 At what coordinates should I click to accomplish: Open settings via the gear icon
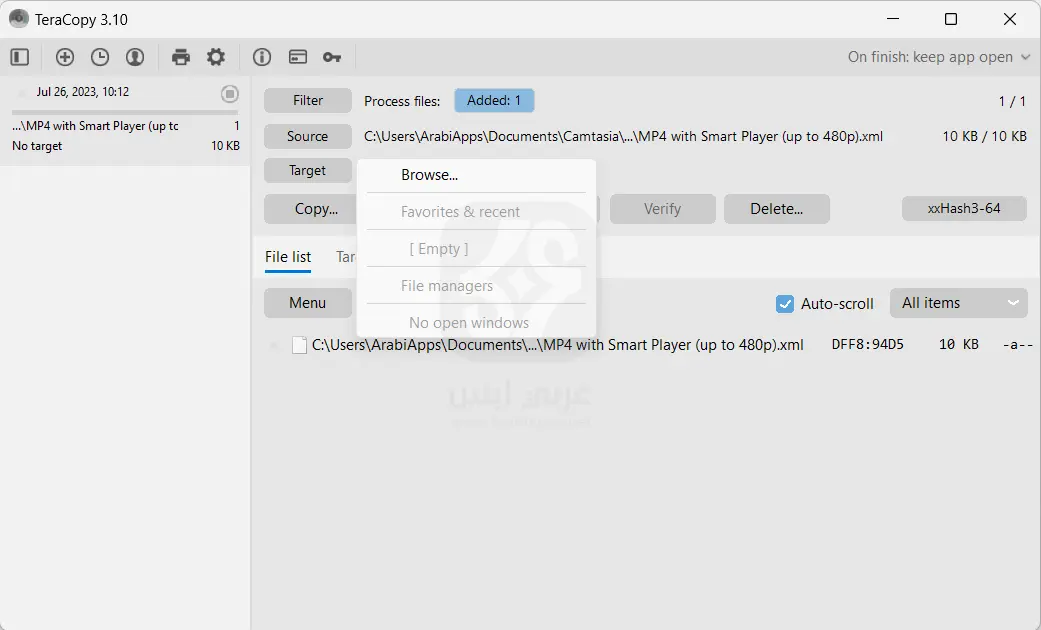pyautogui.click(x=216, y=57)
